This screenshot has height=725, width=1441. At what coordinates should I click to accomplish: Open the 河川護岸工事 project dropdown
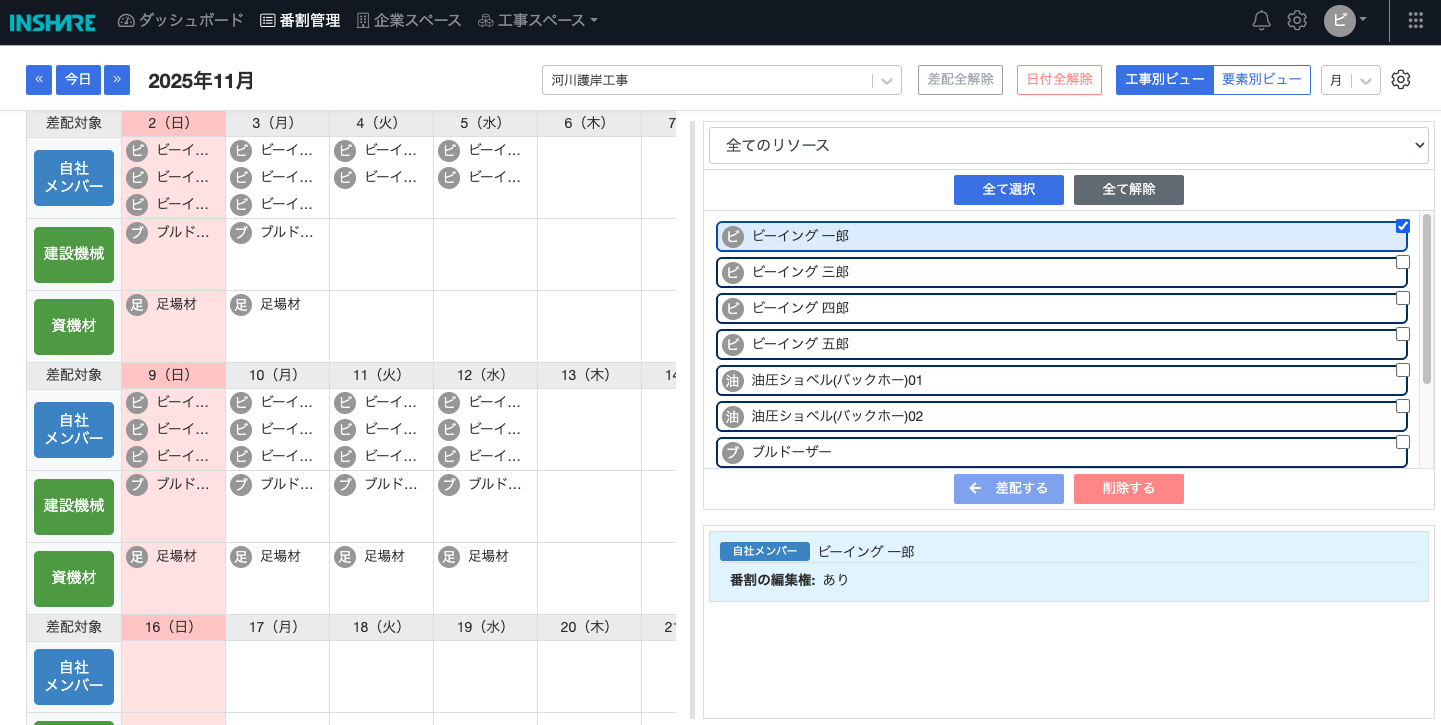click(x=722, y=80)
